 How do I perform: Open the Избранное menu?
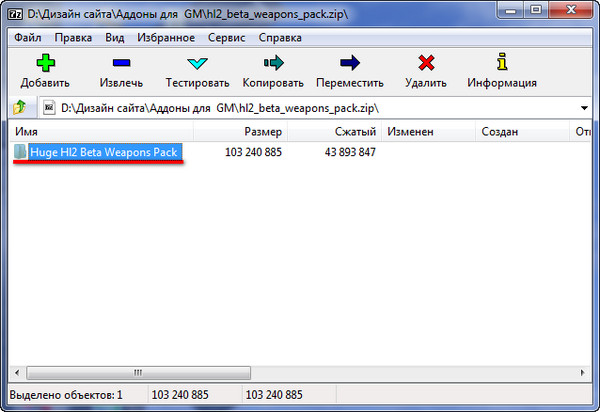pyautogui.click(x=166, y=37)
